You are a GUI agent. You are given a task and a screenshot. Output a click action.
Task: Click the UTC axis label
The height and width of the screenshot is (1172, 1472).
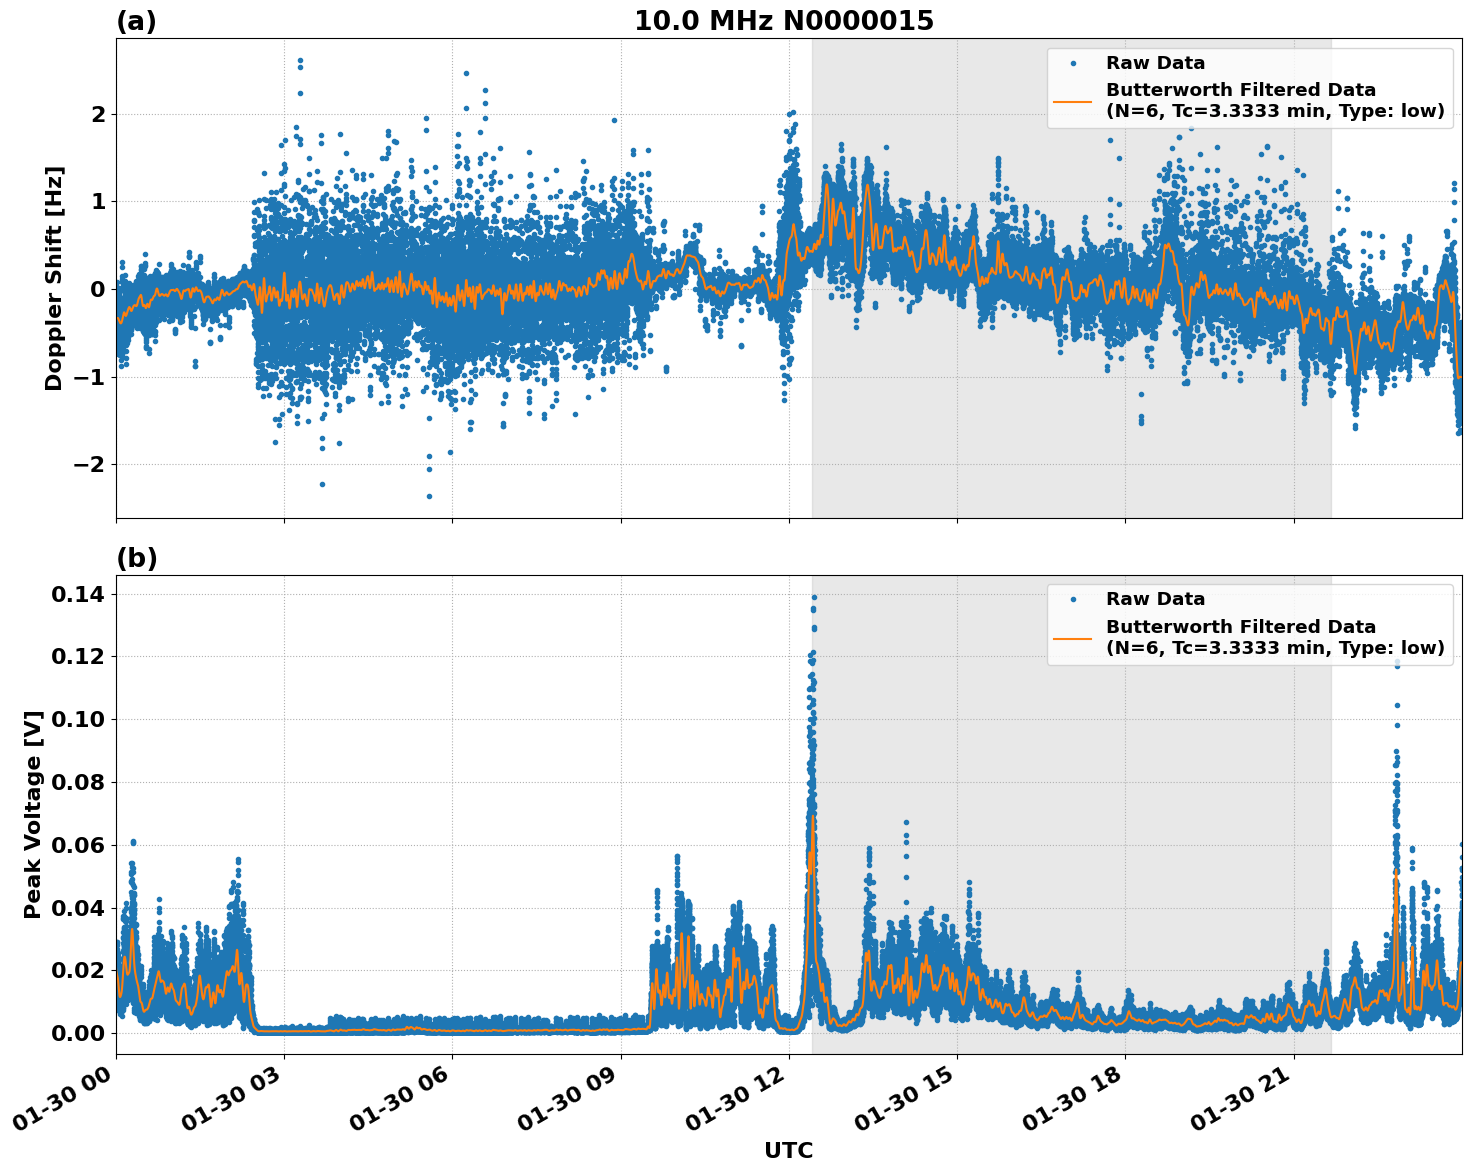[x=787, y=1148]
